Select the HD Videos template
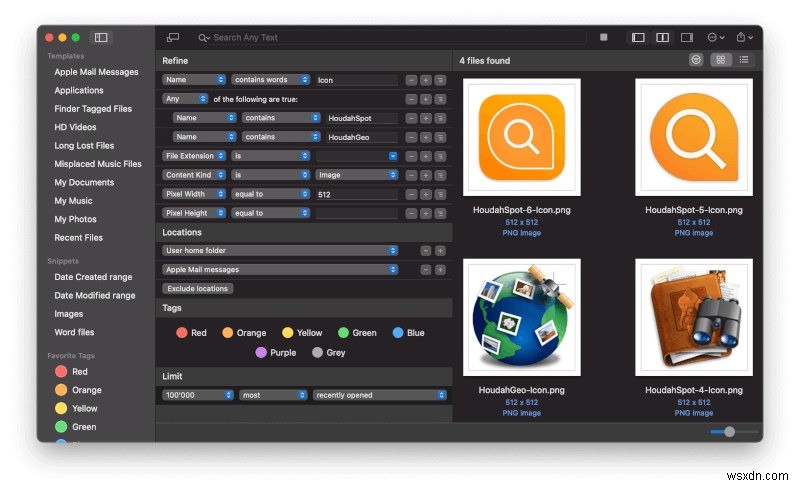This screenshot has width=800, height=486. click(75, 127)
